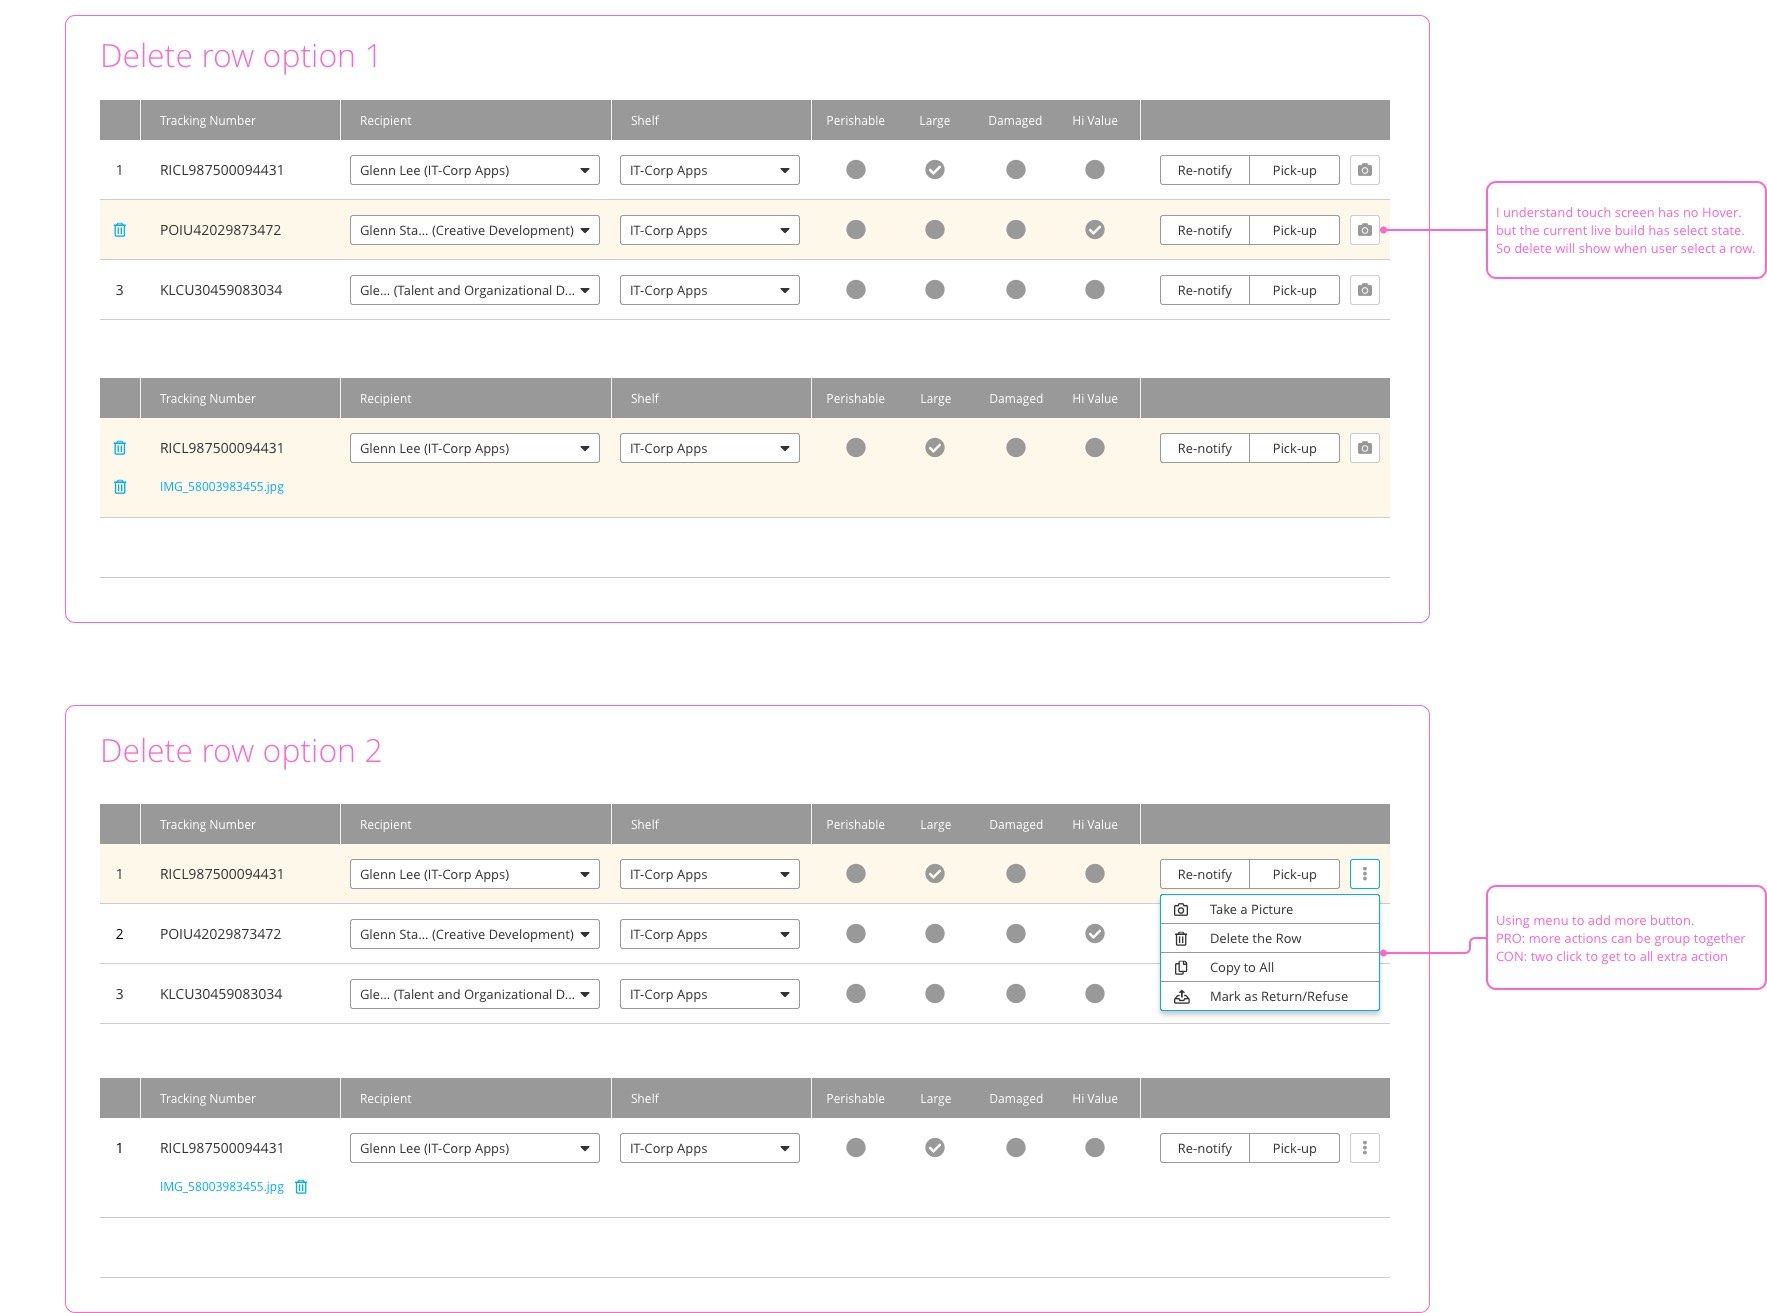Click Pick-up in Option 2 highlighted RICL row
This screenshot has height=1313, width=1767.
coord(1295,874)
